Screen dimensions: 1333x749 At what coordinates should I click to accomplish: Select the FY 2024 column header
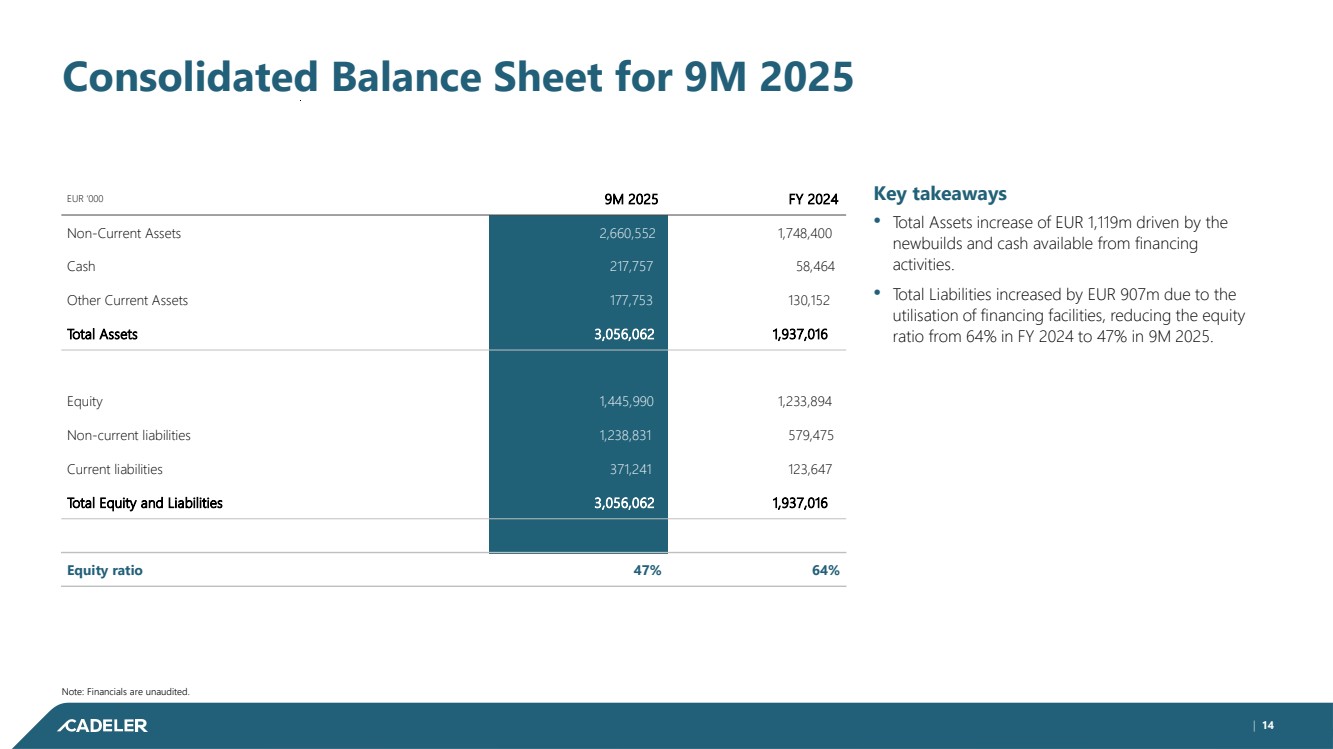(812, 199)
